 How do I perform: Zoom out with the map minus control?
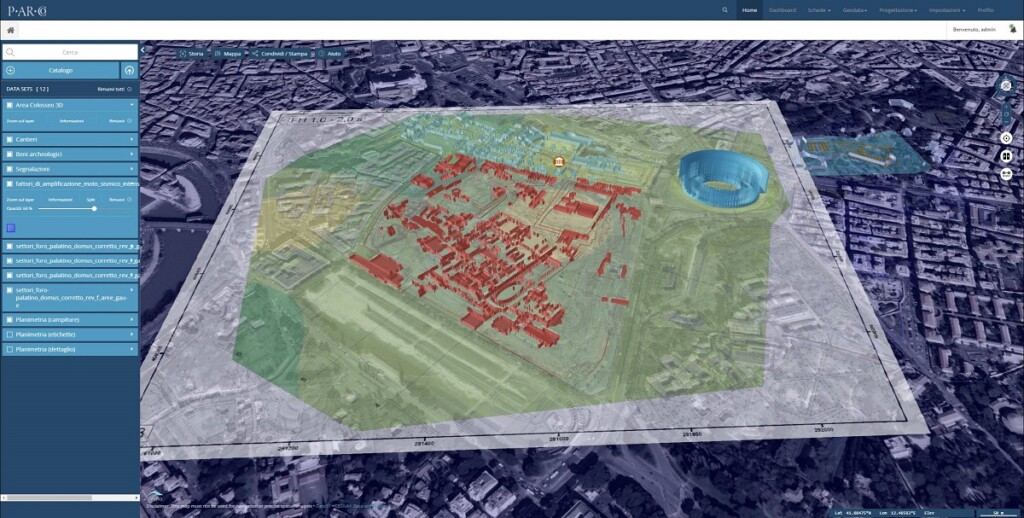(x=1006, y=122)
